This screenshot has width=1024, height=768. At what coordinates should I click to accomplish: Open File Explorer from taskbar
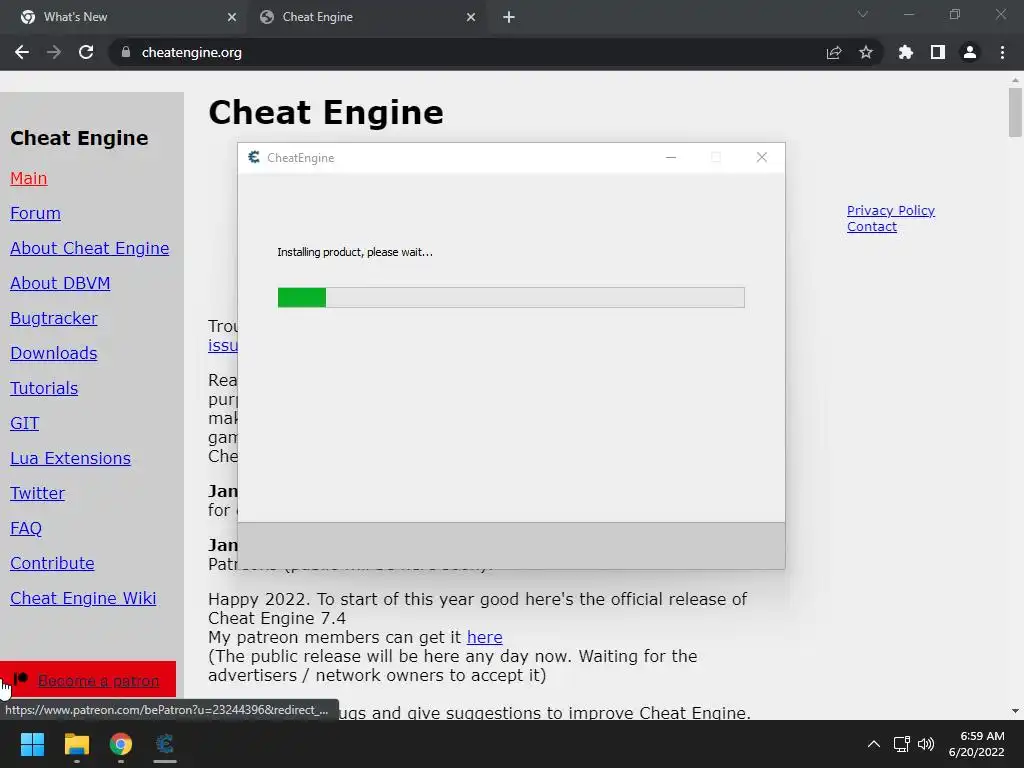tap(76, 744)
